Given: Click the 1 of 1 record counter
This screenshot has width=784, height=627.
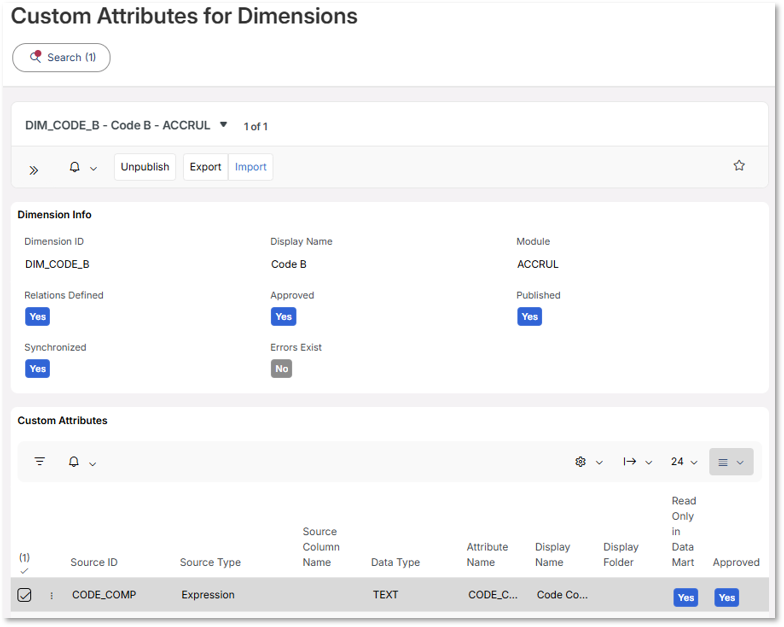Looking at the screenshot, I should (256, 126).
